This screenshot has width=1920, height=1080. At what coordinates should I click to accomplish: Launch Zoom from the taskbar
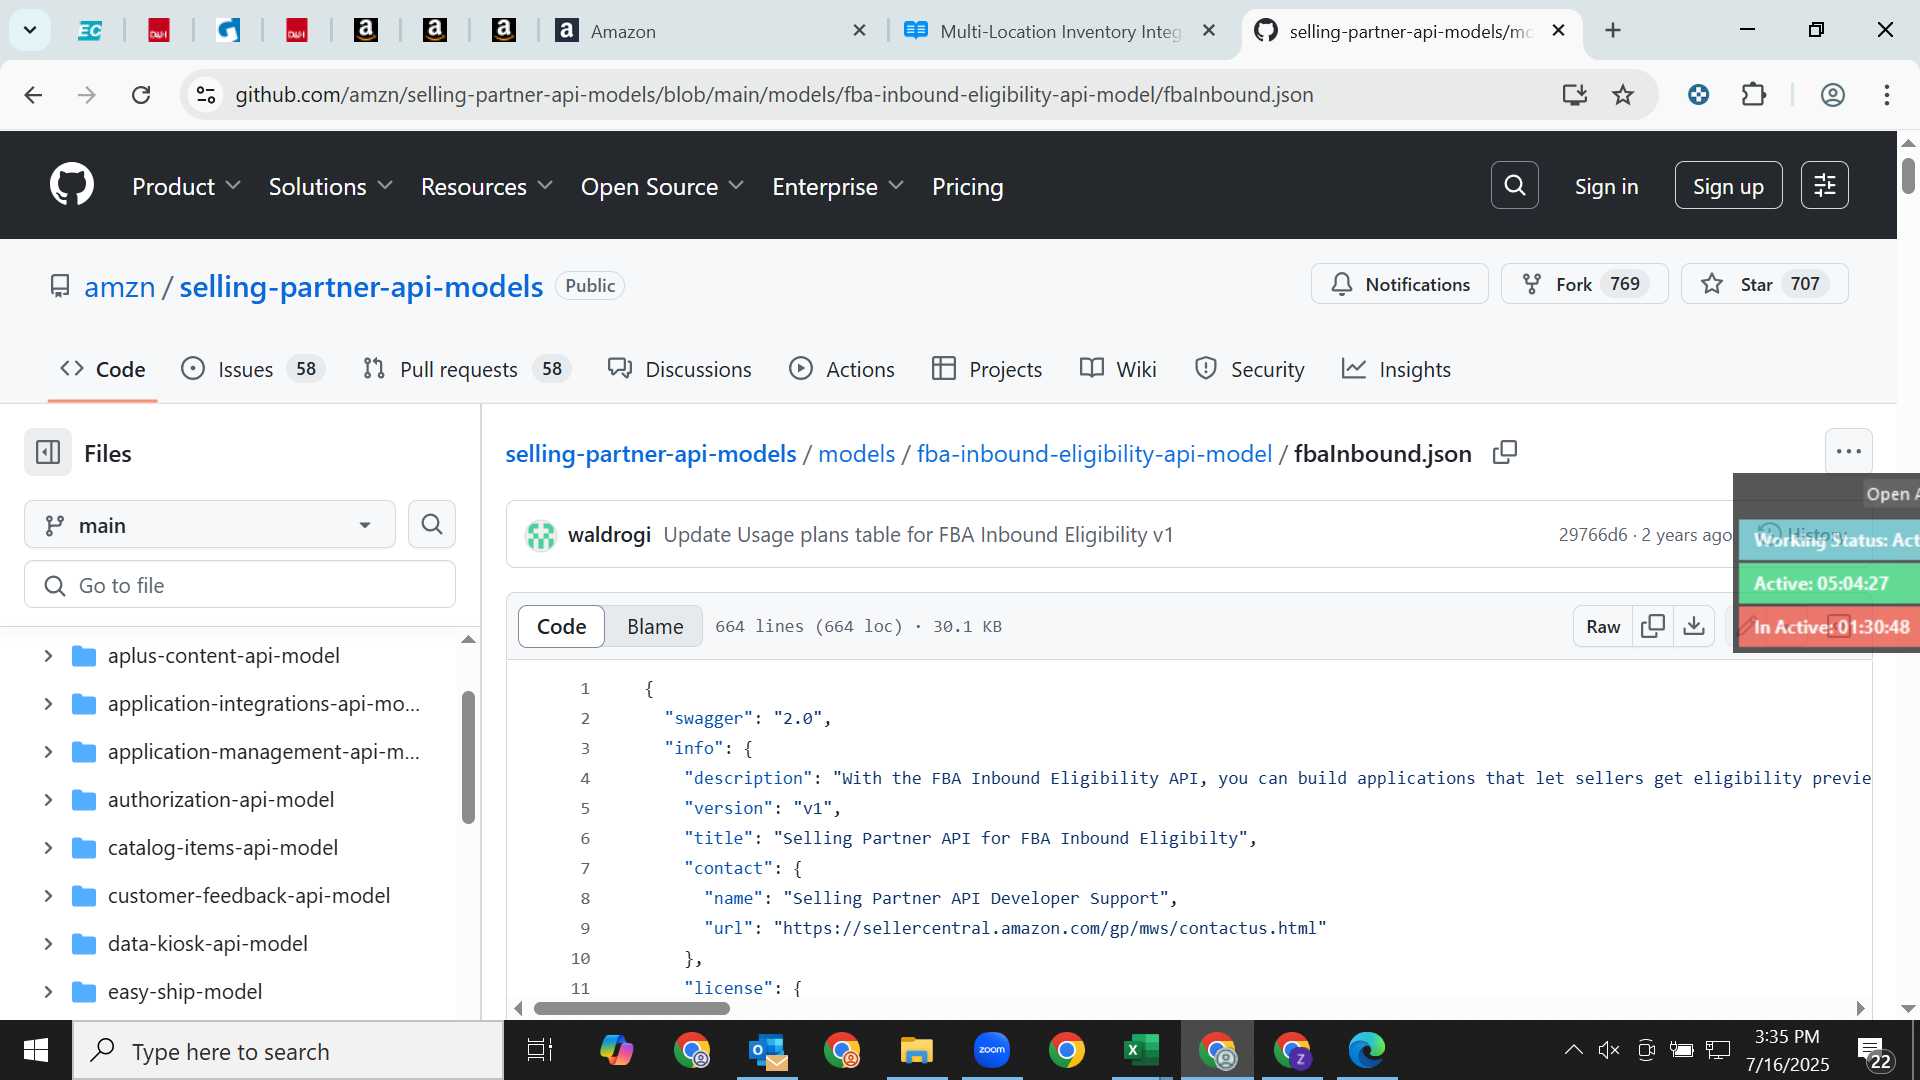[x=991, y=1050]
